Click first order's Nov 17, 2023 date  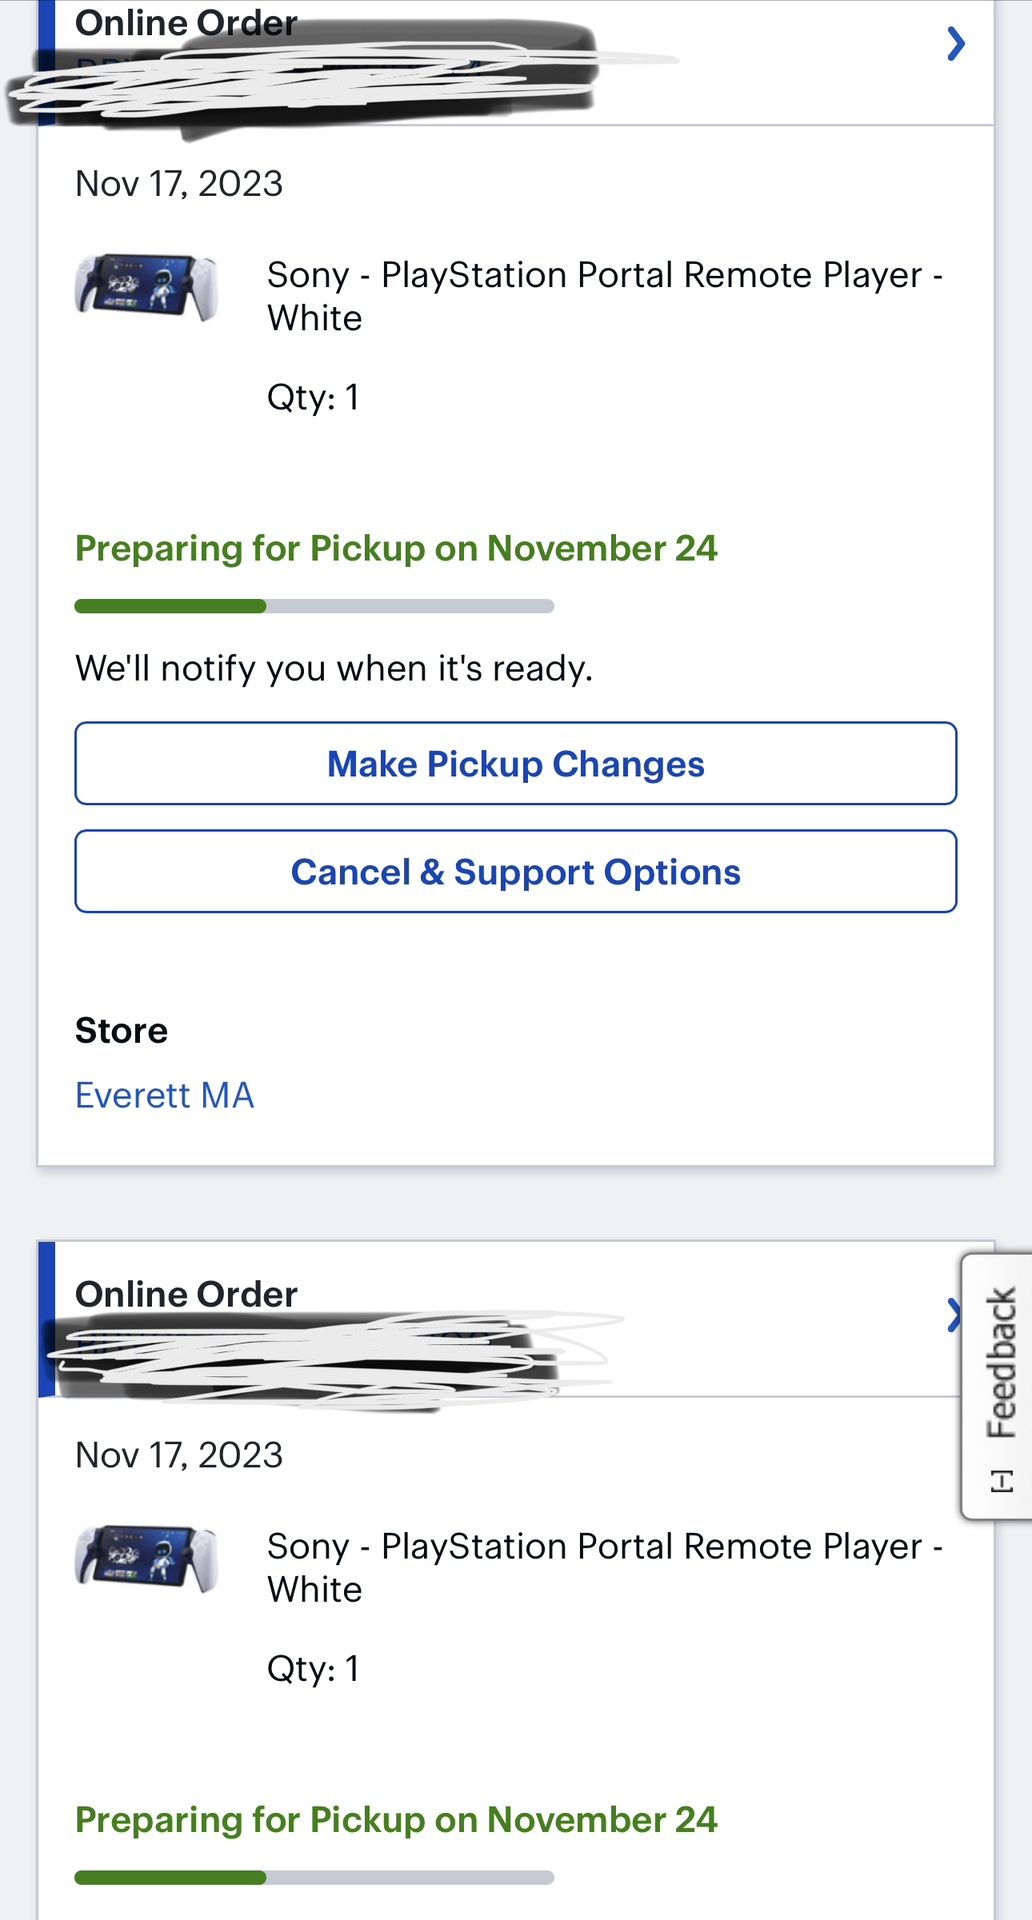(179, 184)
